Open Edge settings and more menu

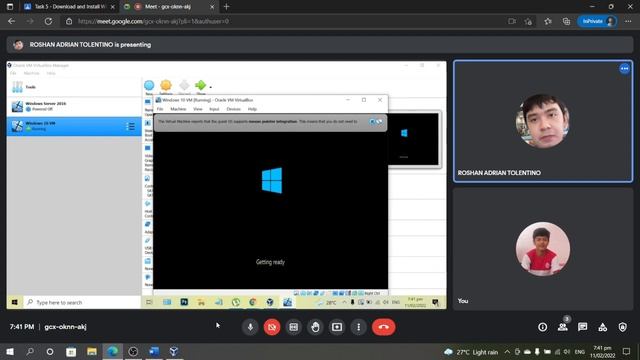coord(628,21)
